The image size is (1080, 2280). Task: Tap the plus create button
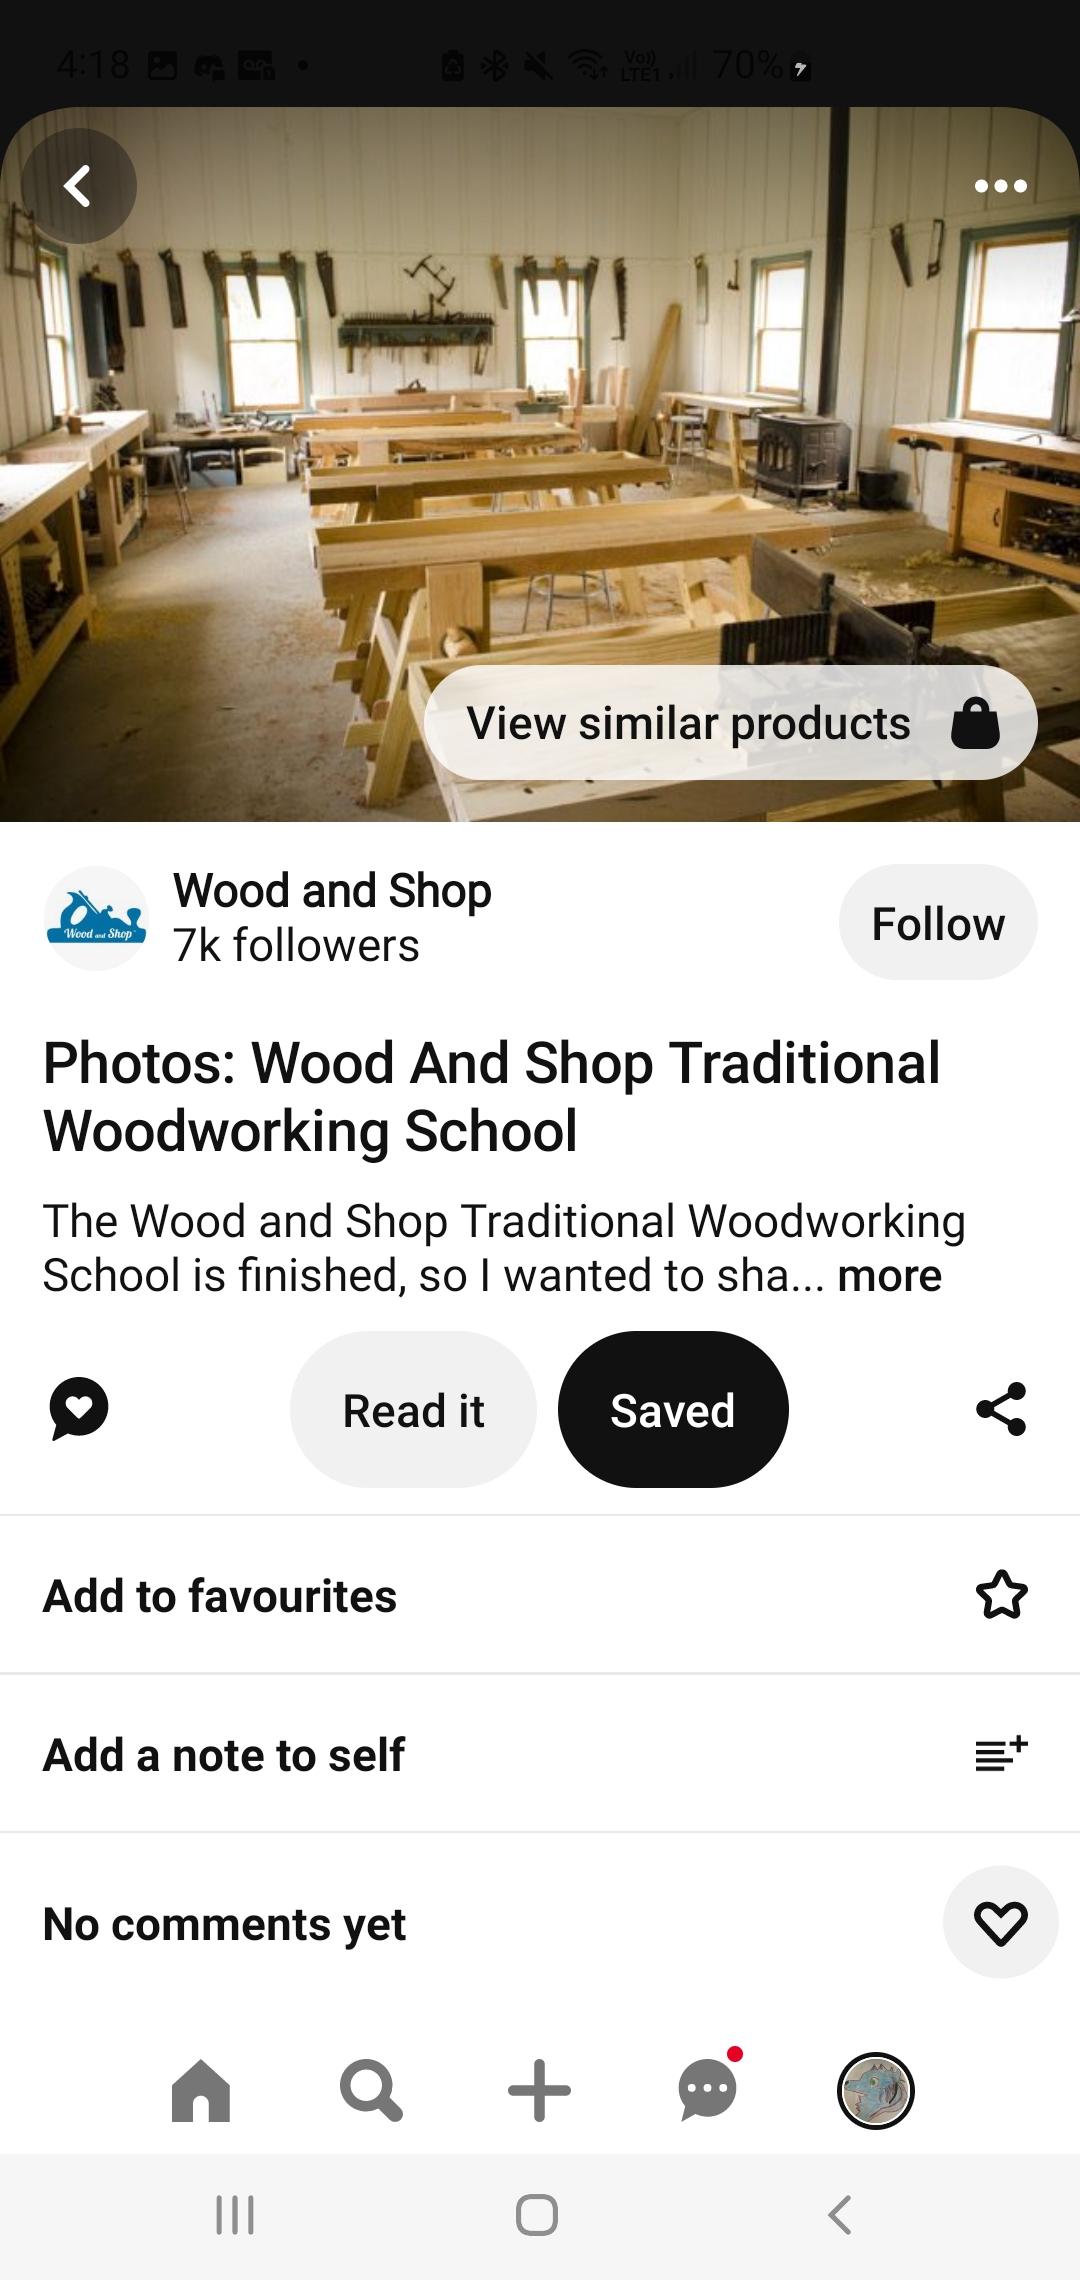click(x=539, y=2090)
